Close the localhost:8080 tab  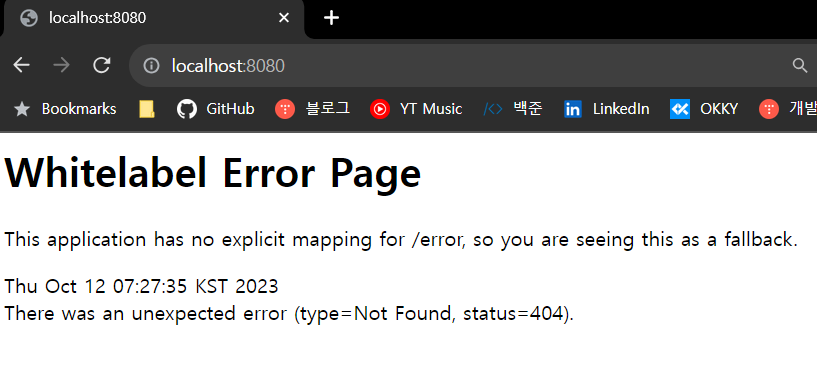tap(283, 18)
